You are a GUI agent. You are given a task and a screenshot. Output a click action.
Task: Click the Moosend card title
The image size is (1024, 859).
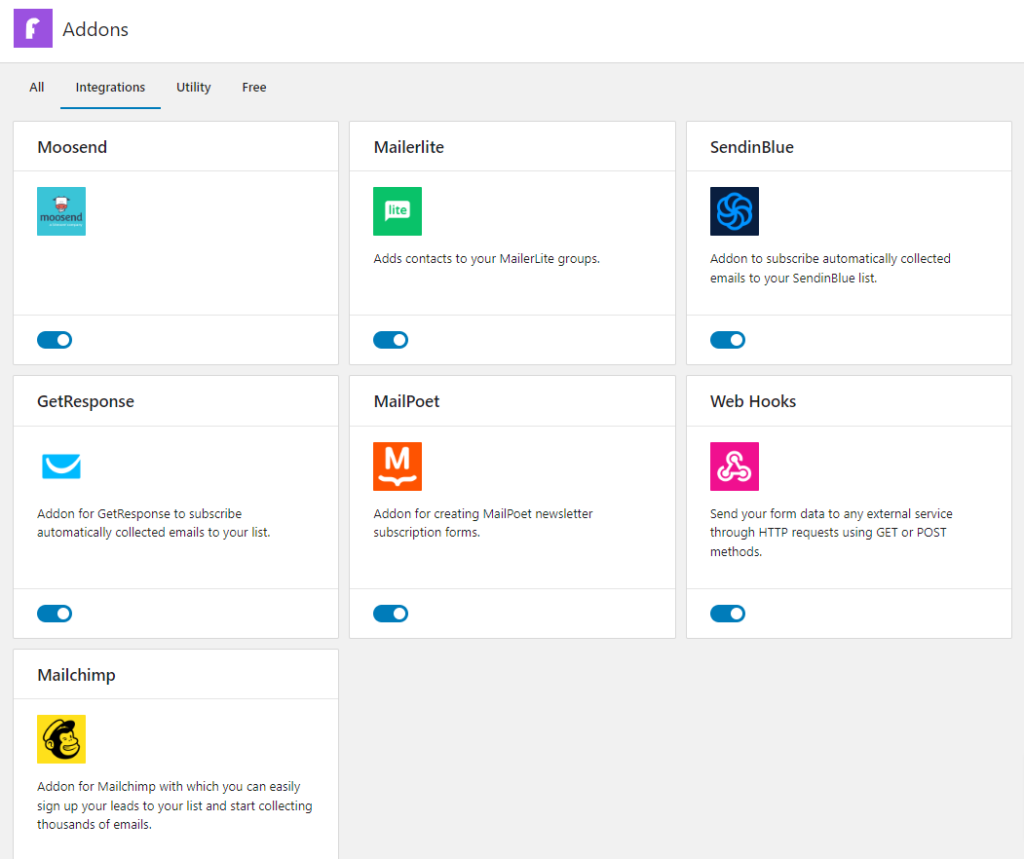(72, 147)
